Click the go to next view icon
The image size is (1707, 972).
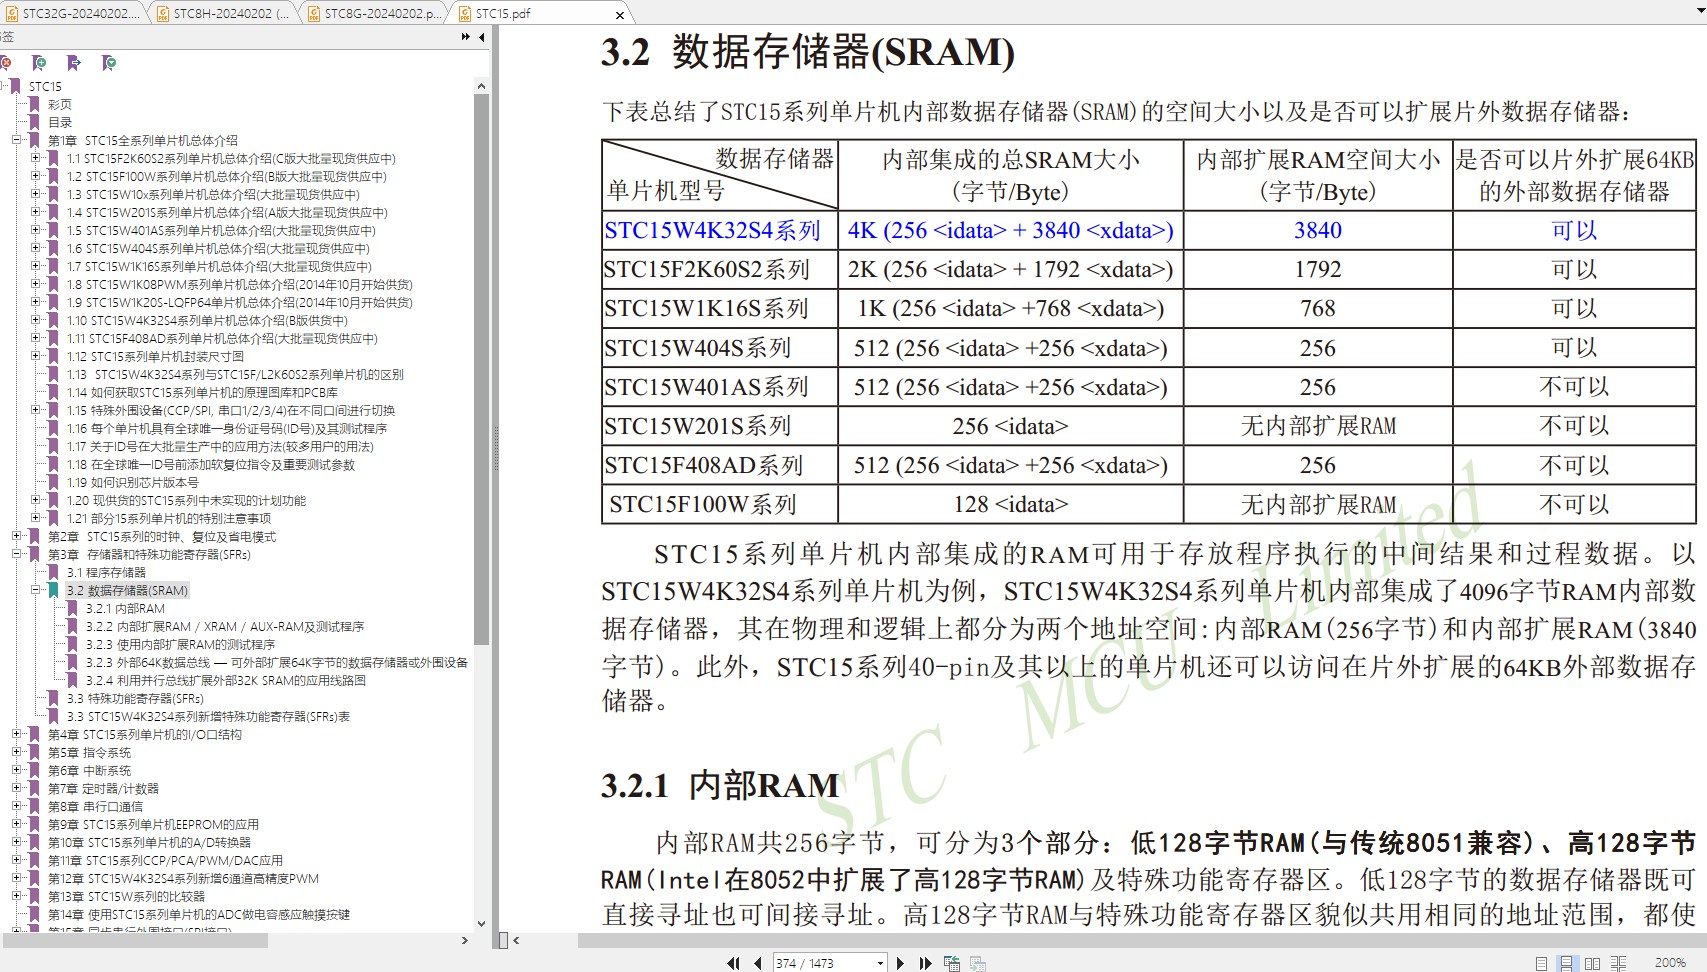click(x=978, y=963)
